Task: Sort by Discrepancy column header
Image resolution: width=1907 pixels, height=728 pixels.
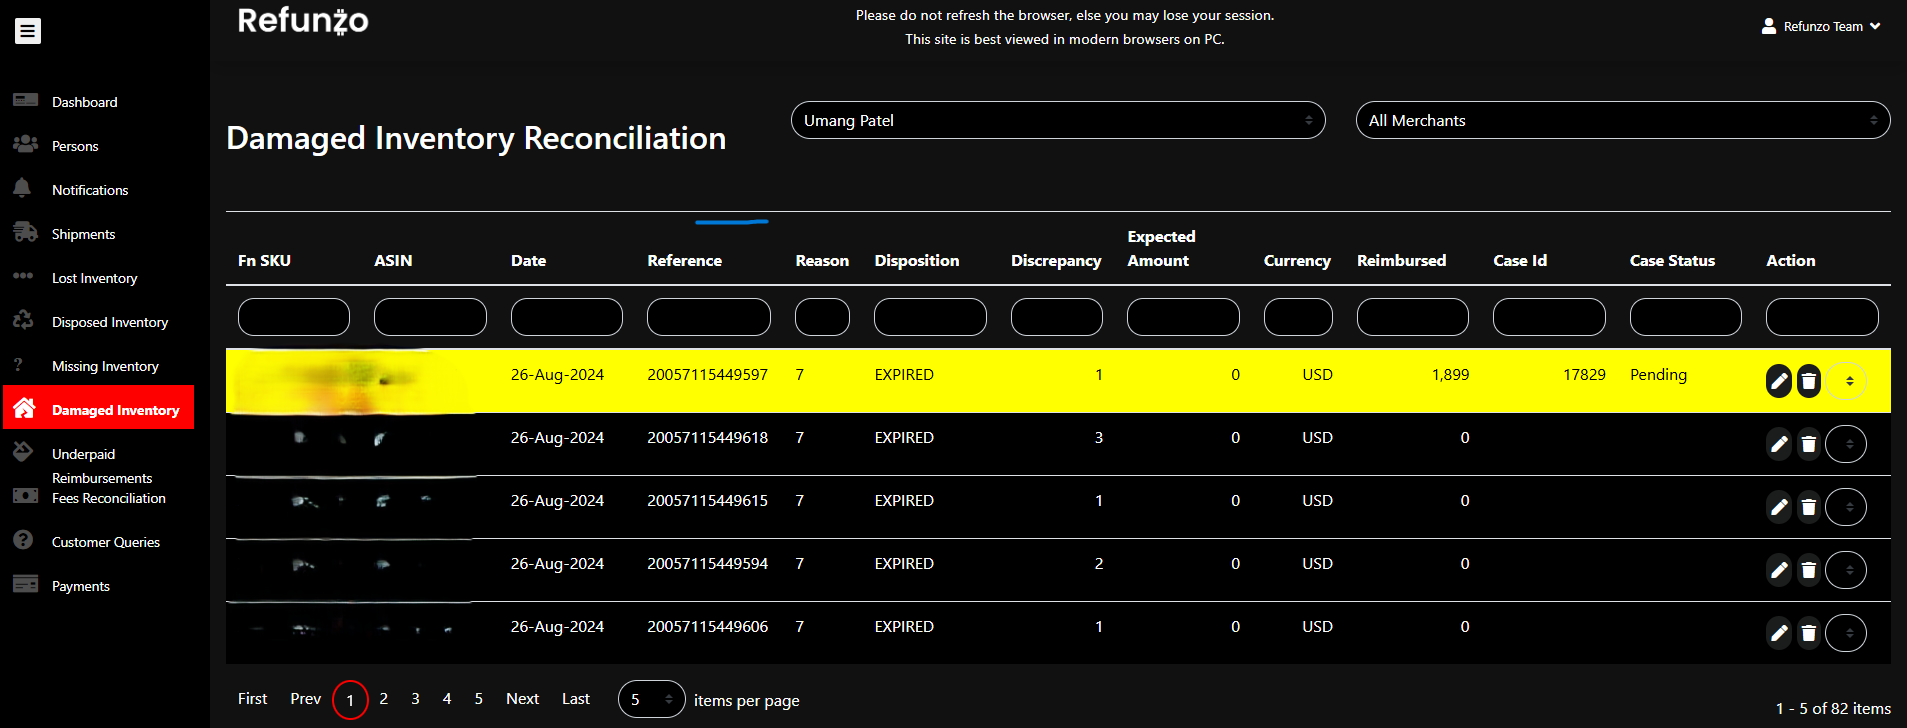Action: (1056, 260)
